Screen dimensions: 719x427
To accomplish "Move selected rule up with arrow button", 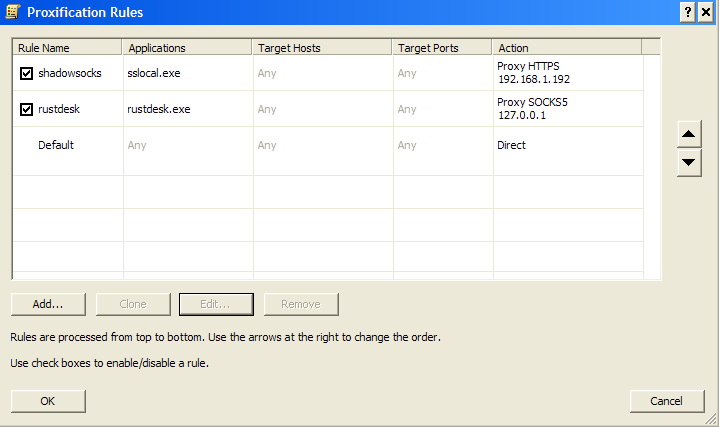I will [689, 134].
